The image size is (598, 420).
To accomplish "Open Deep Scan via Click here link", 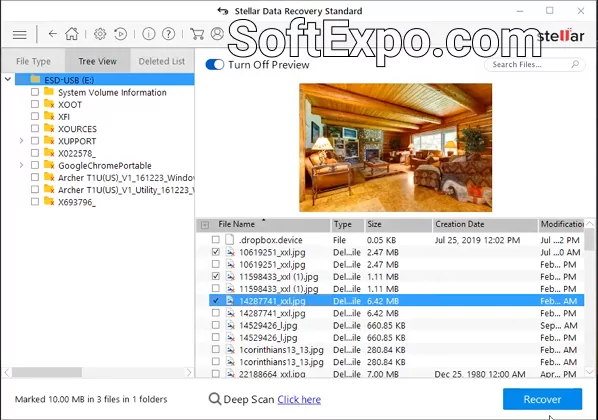I will coord(299,399).
